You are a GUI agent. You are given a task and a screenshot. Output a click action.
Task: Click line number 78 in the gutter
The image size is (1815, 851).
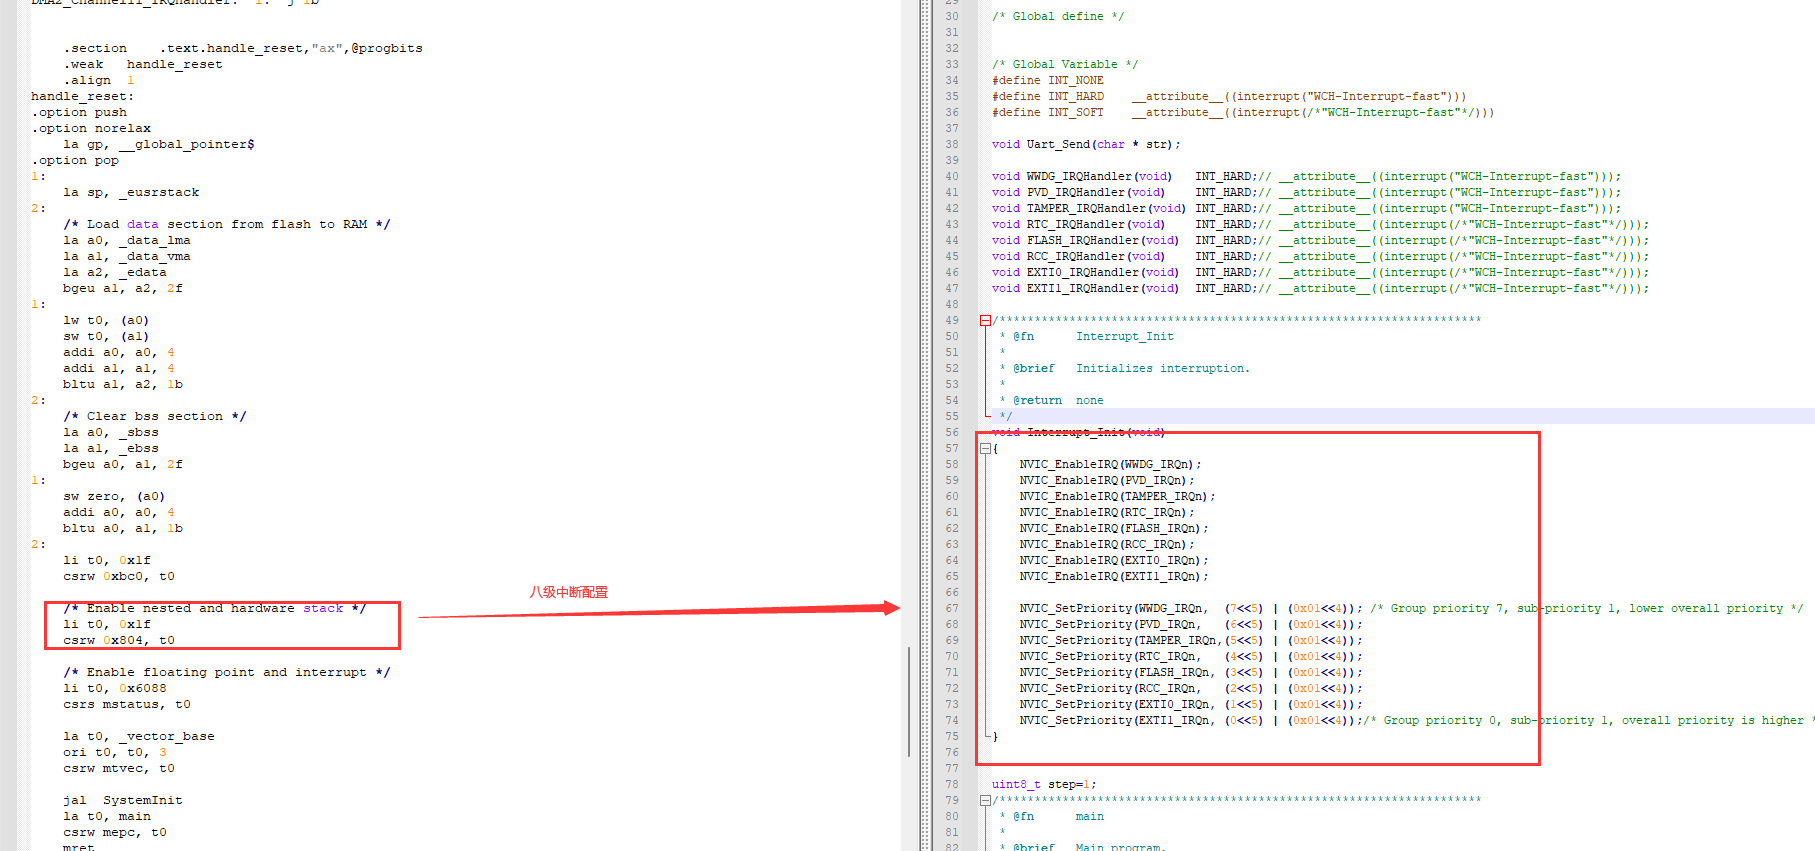pyautogui.click(x=951, y=784)
